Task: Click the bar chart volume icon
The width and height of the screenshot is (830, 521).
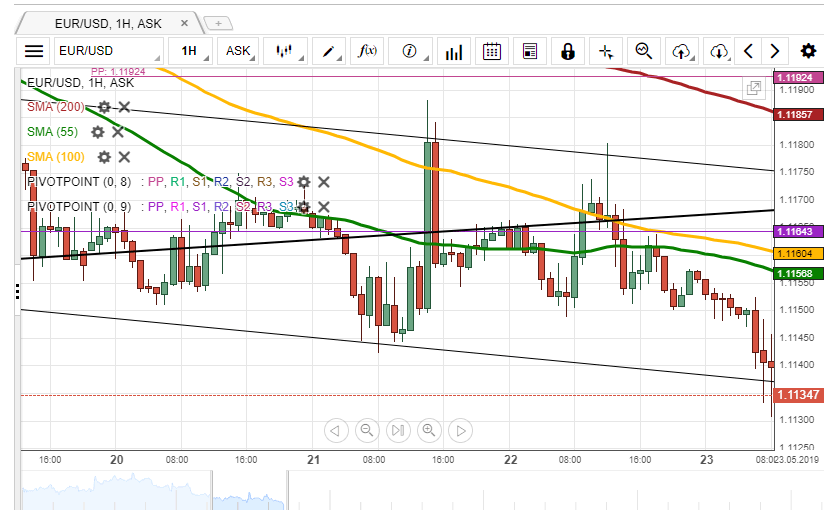Action: [454, 51]
